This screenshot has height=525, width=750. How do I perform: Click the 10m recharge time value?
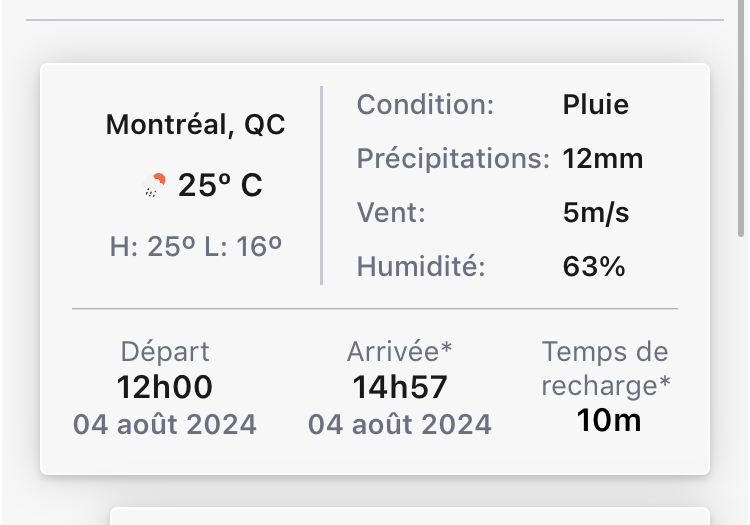point(608,420)
